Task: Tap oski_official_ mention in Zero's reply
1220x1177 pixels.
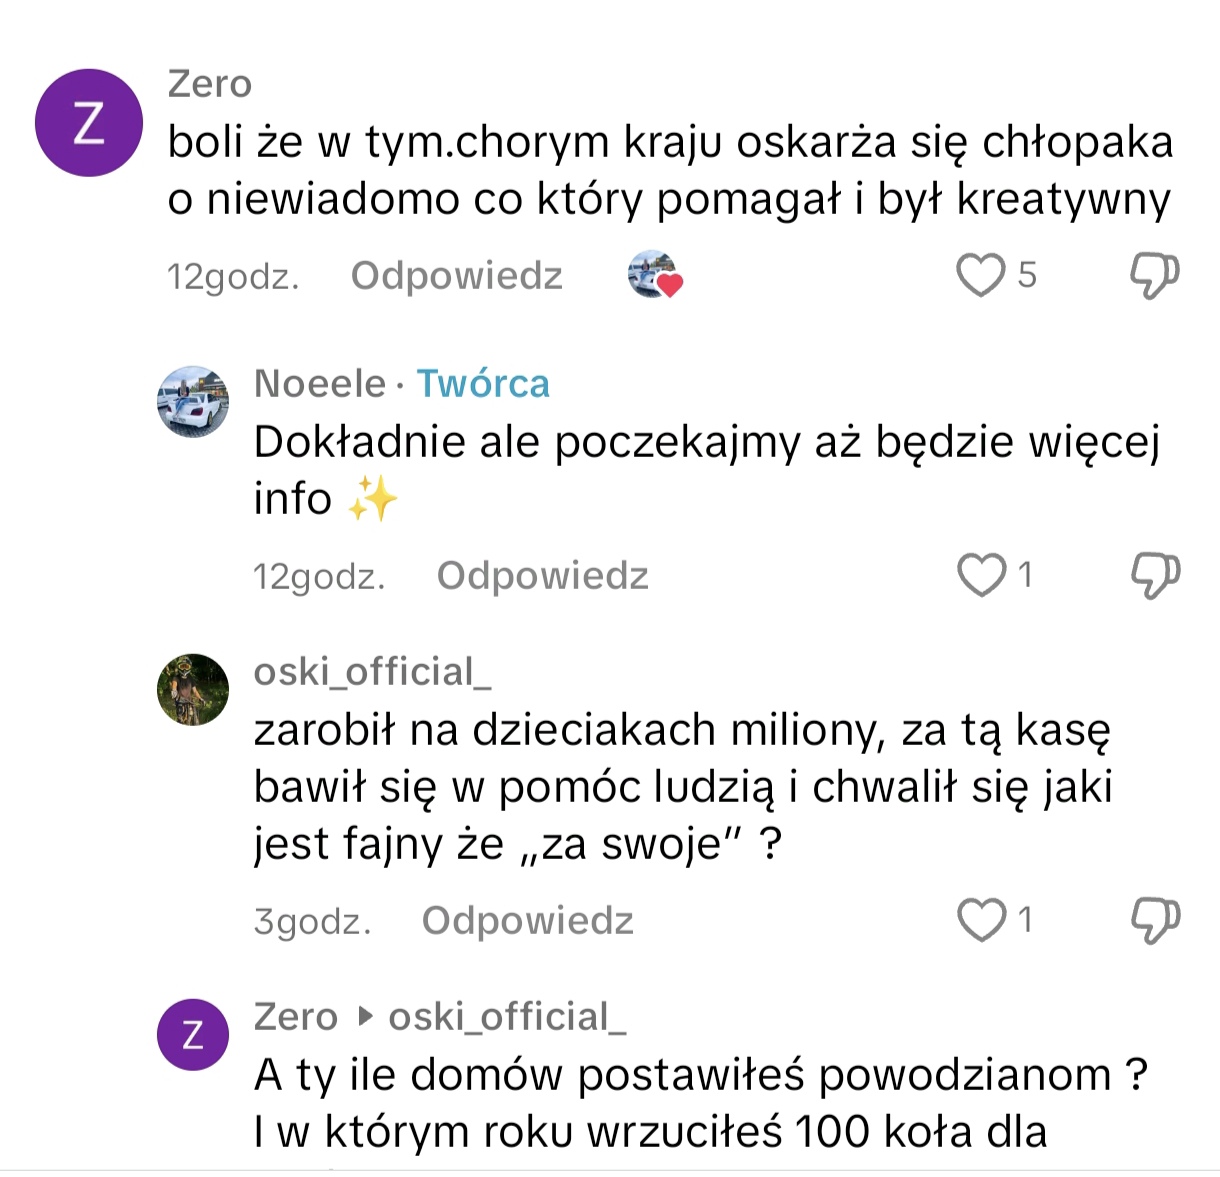Action: pyautogui.click(x=506, y=1017)
